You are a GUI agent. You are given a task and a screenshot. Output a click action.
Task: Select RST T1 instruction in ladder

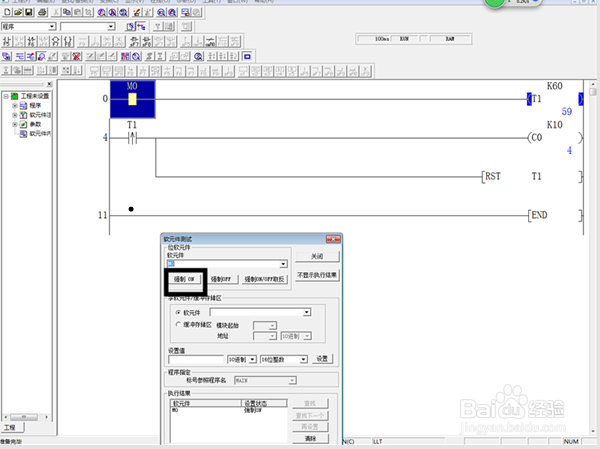click(532, 176)
